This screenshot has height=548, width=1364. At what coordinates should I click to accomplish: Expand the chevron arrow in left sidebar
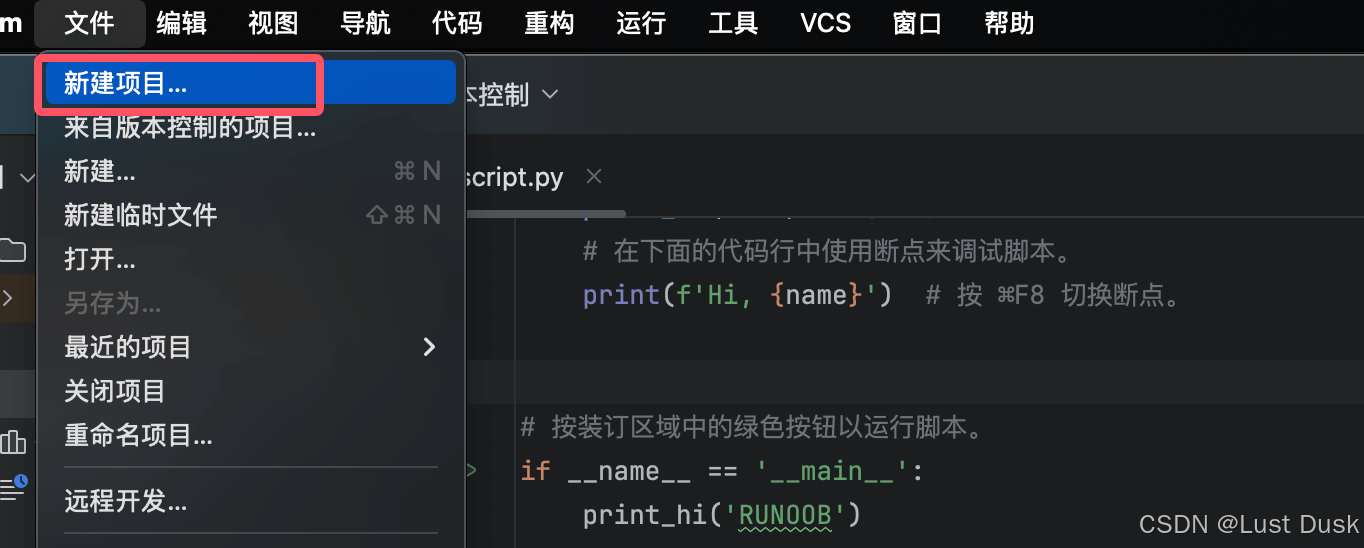[x=8, y=297]
